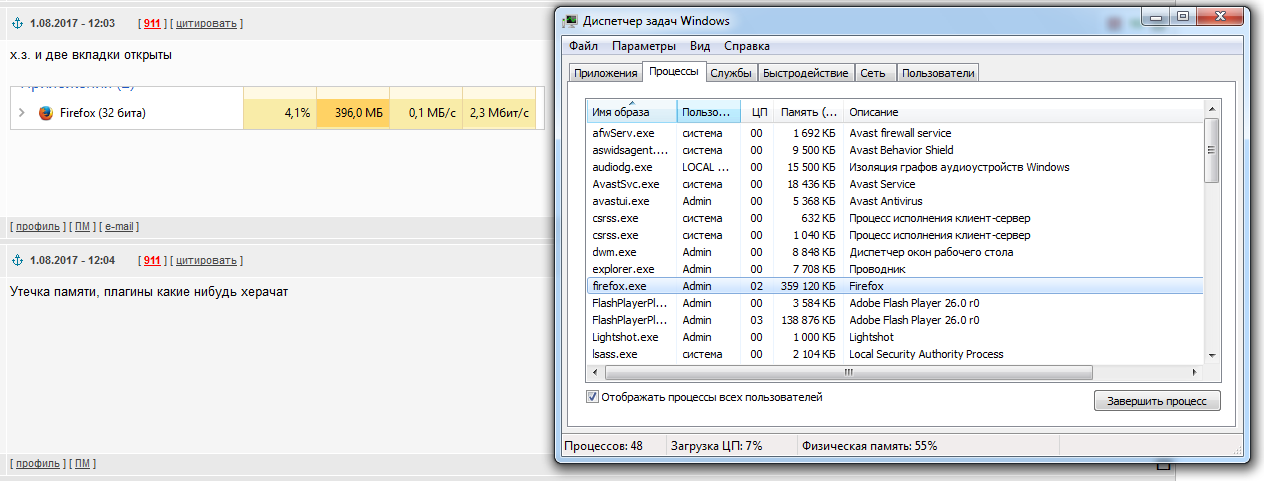
Task: Maximize the Диспетчер задач Windows window
Action: point(1182,15)
